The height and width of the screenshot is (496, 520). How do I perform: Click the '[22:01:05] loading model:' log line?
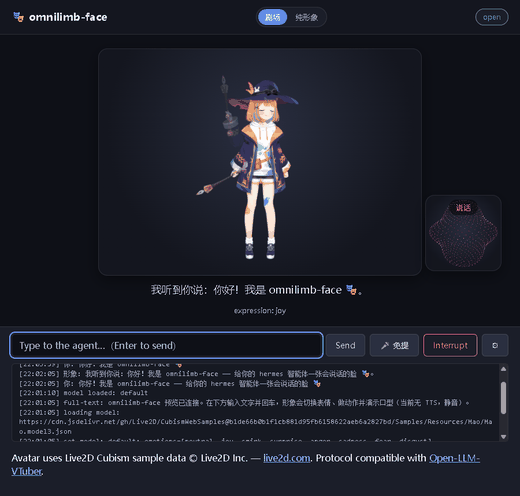pos(69,413)
